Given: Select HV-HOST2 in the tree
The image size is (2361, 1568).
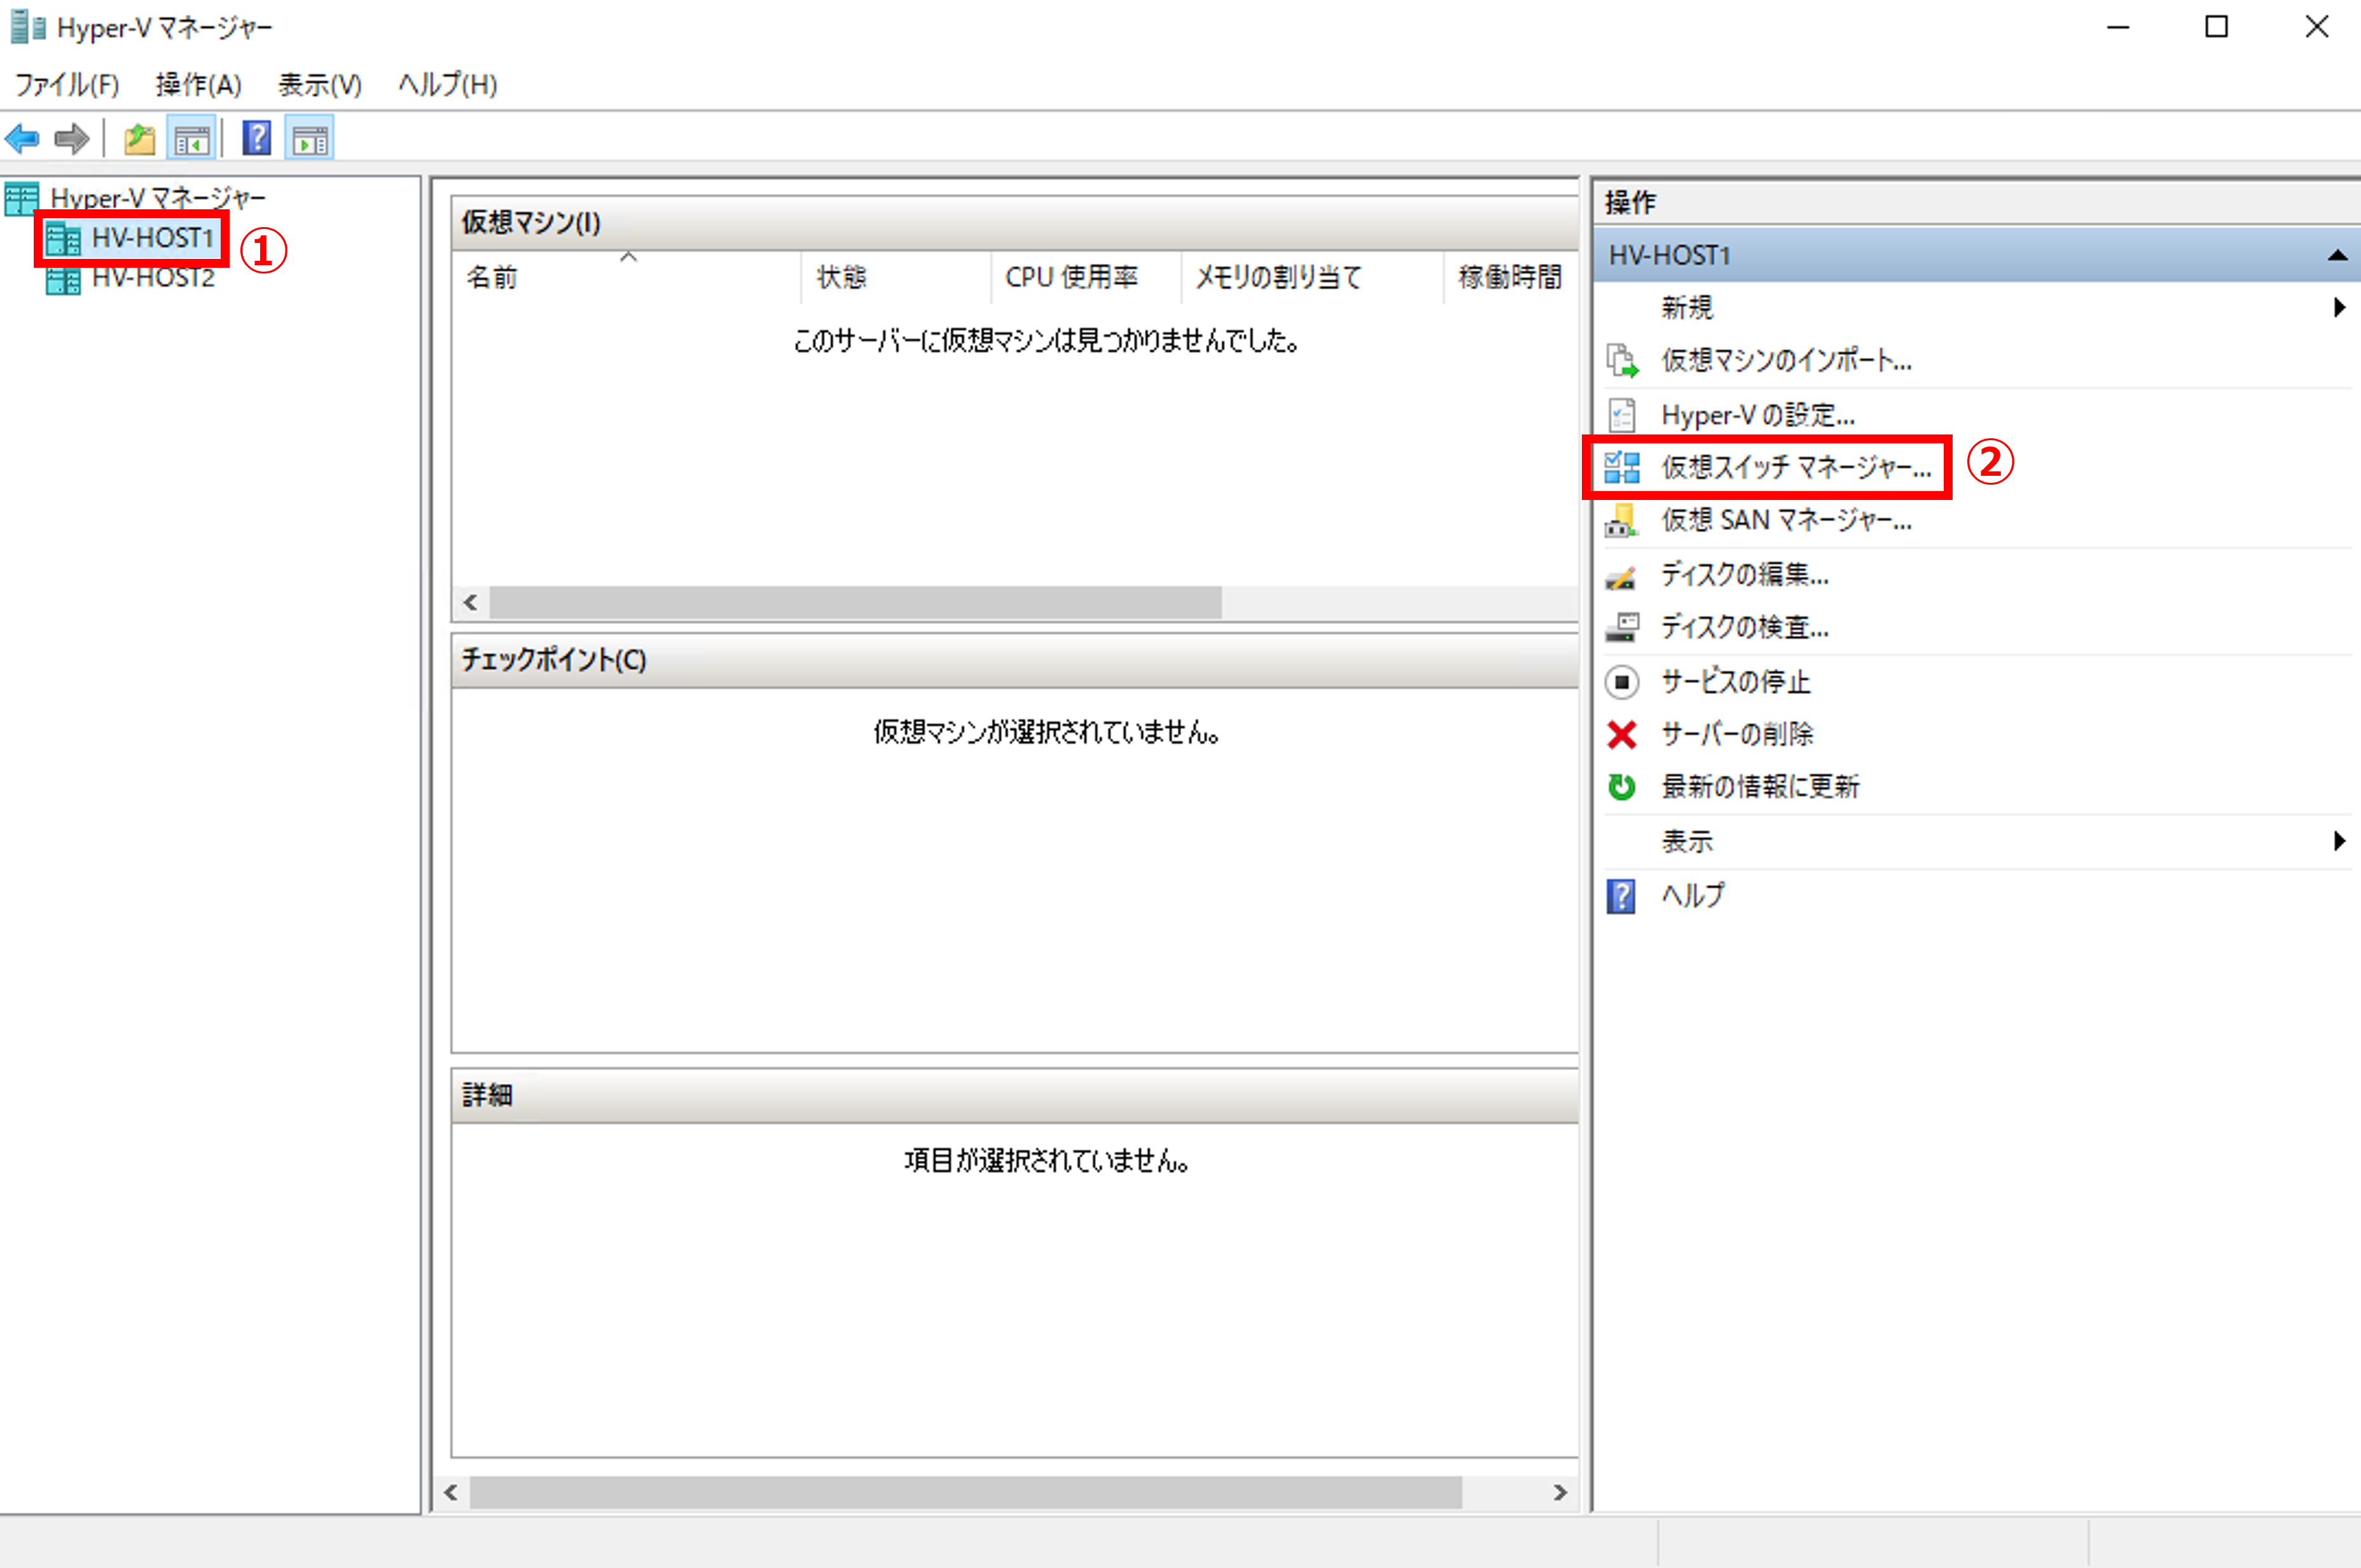Looking at the screenshot, I should 153,278.
